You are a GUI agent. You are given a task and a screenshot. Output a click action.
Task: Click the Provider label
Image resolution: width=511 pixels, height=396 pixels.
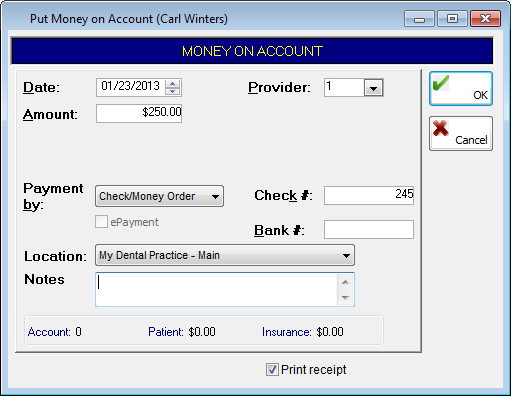[279, 88]
